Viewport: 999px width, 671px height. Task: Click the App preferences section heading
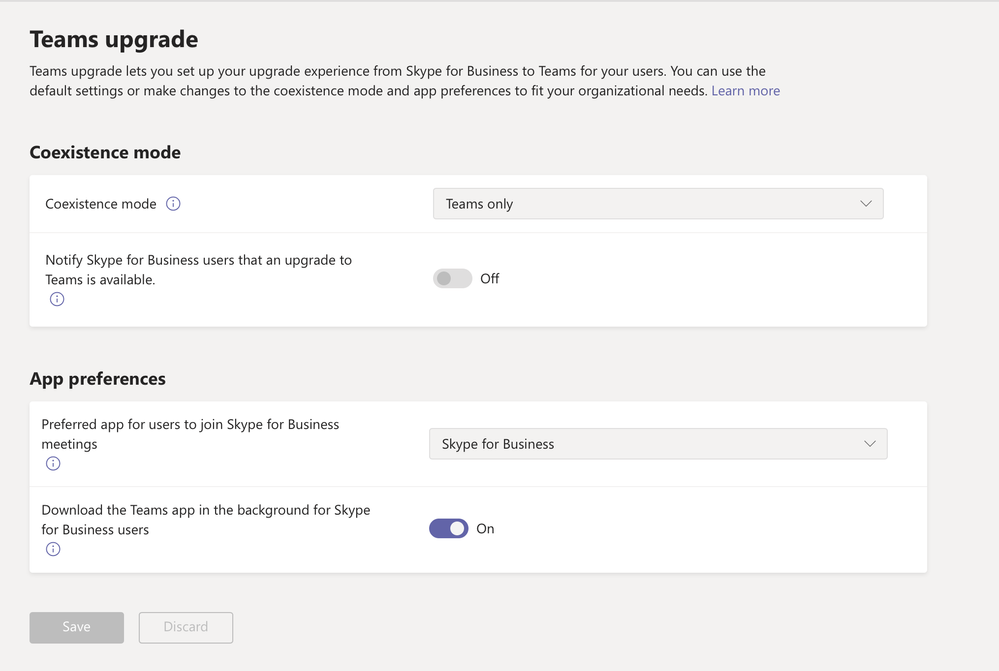click(x=97, y=379)
